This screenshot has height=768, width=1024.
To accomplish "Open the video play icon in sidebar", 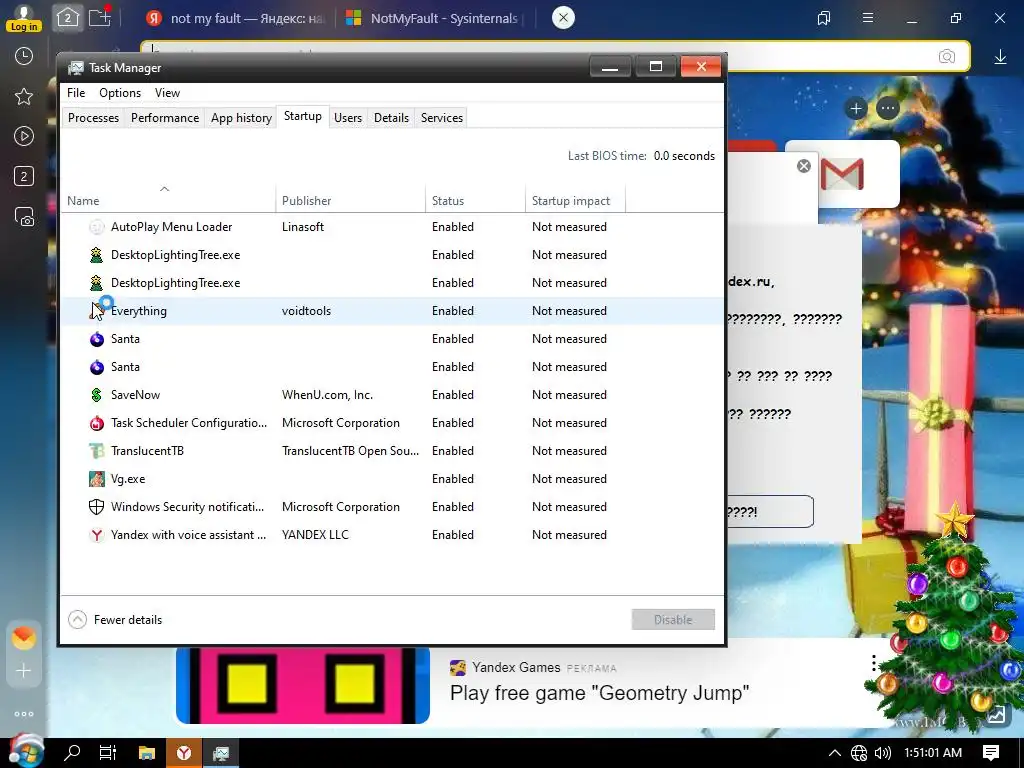I will (x=24, y=136).
